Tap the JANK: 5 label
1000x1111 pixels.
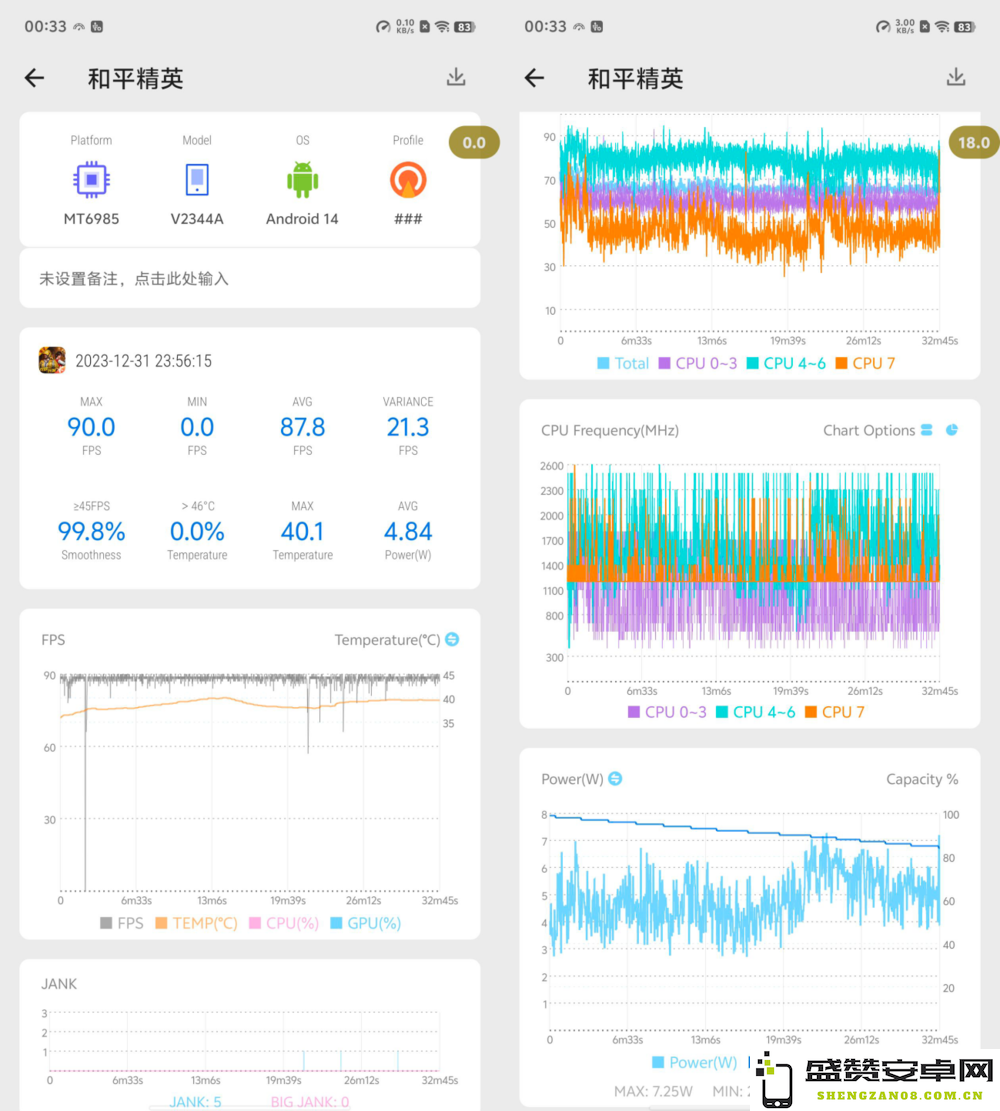196,1102
